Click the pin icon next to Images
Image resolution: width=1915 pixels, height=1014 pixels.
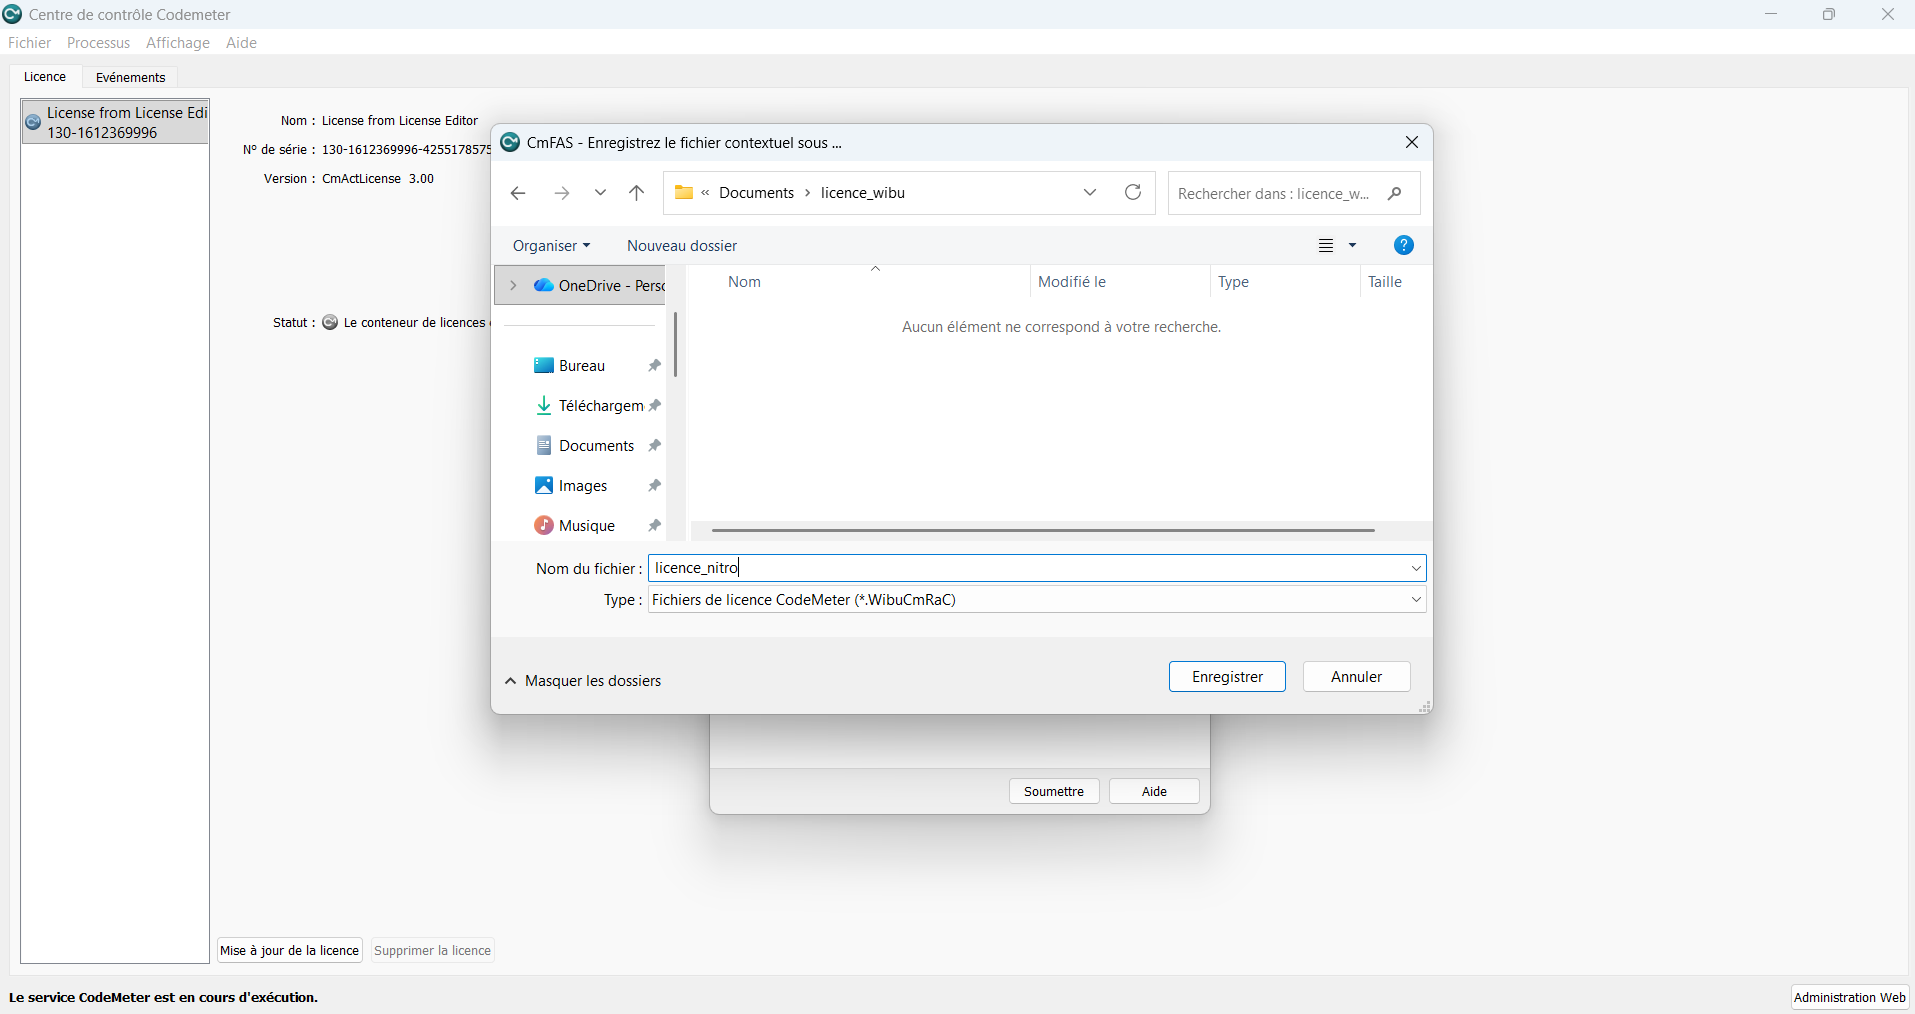coord(654,486)
